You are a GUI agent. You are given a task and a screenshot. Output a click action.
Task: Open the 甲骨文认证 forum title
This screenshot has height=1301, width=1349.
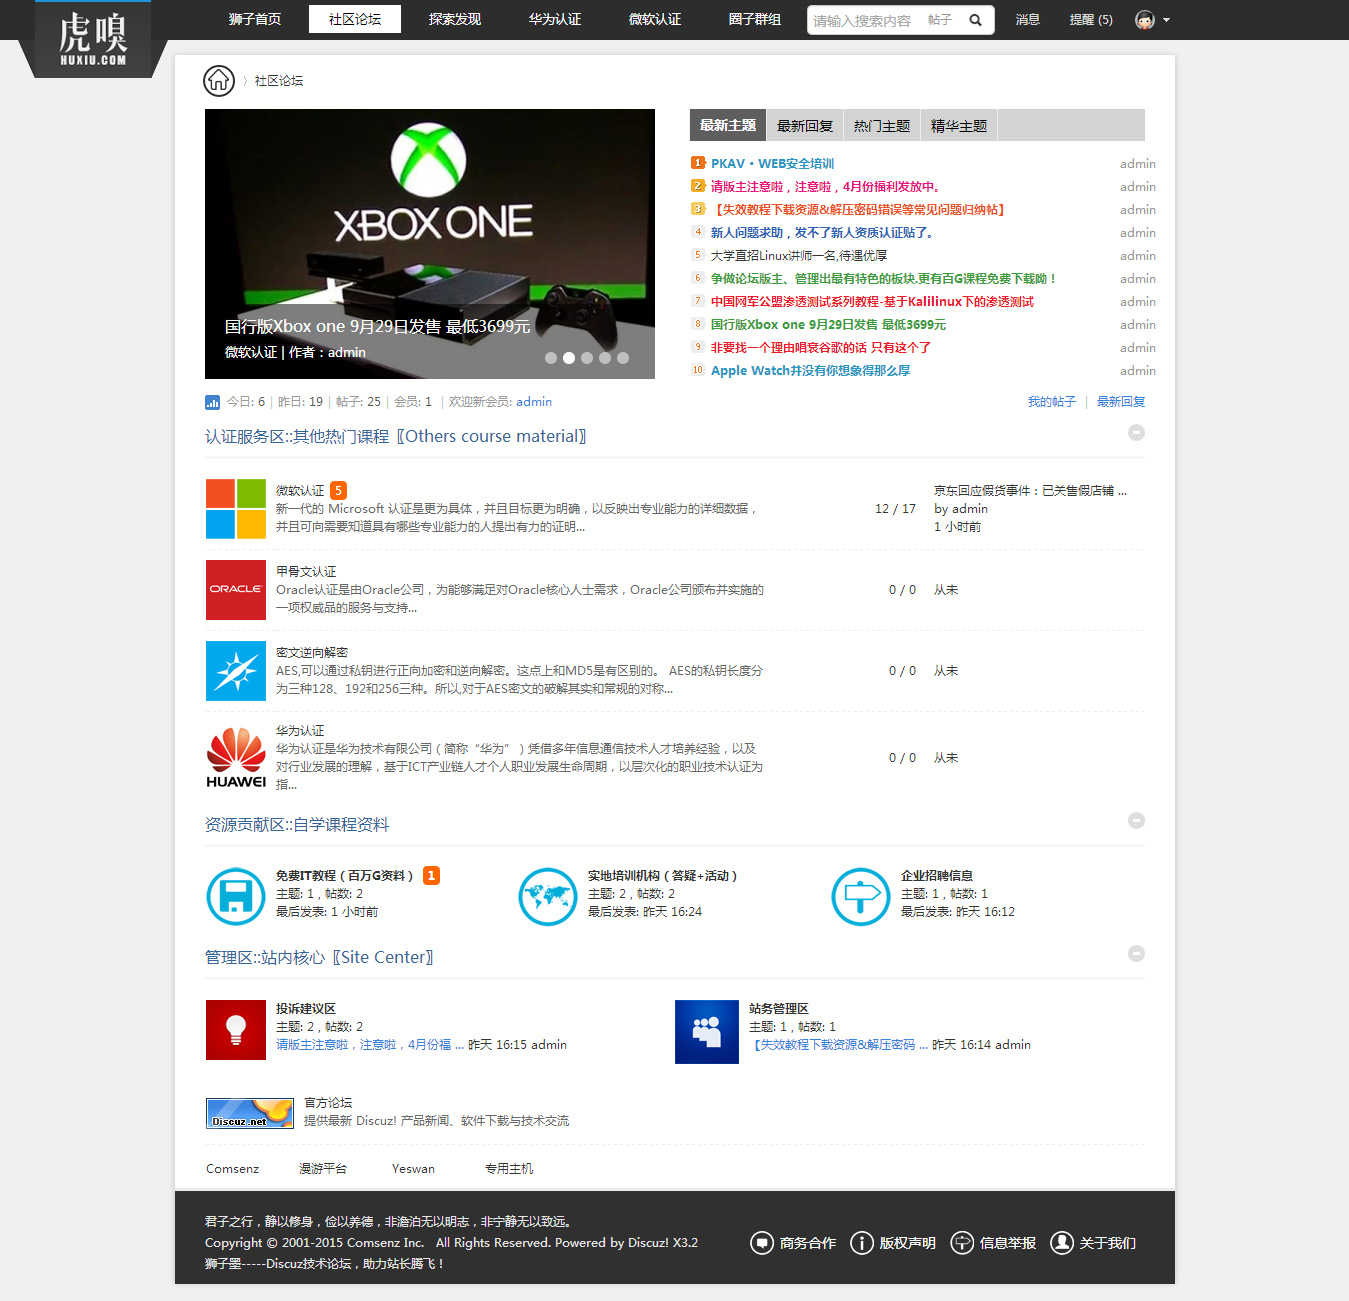tap(306, 572)
